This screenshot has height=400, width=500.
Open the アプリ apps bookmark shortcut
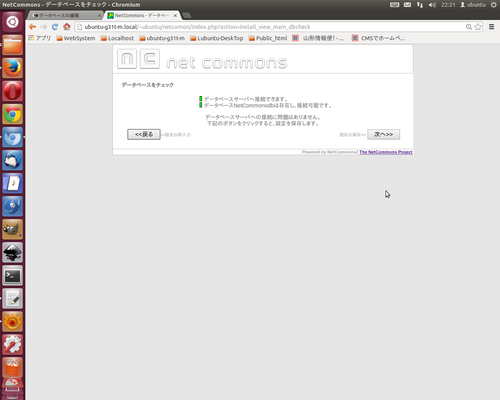(40, 38)
